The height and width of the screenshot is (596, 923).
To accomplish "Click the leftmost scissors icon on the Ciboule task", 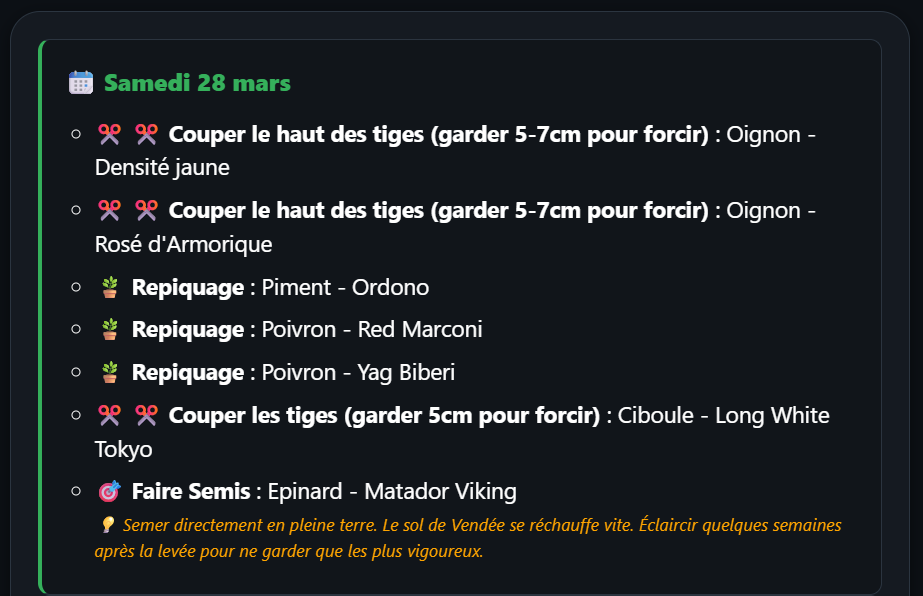I will pyautogui.click(x=109, y=415).
